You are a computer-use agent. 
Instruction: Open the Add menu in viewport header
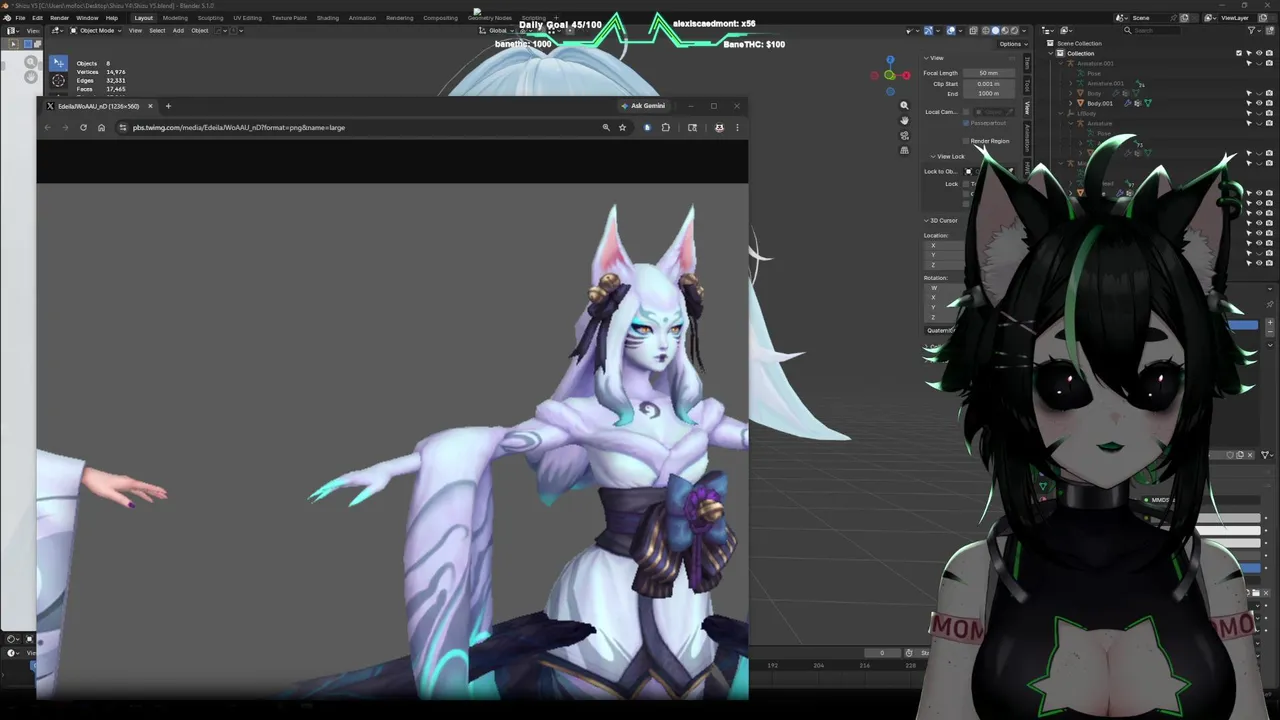(x=178, y=30)
